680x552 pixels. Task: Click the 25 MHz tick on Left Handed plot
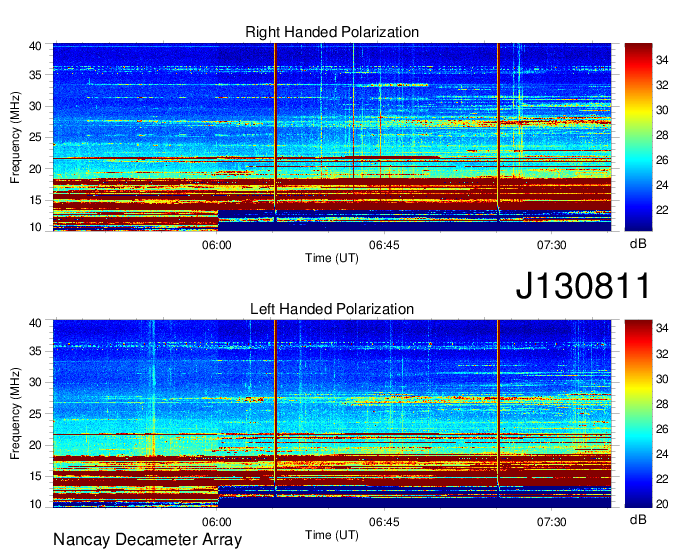(35, 414)
